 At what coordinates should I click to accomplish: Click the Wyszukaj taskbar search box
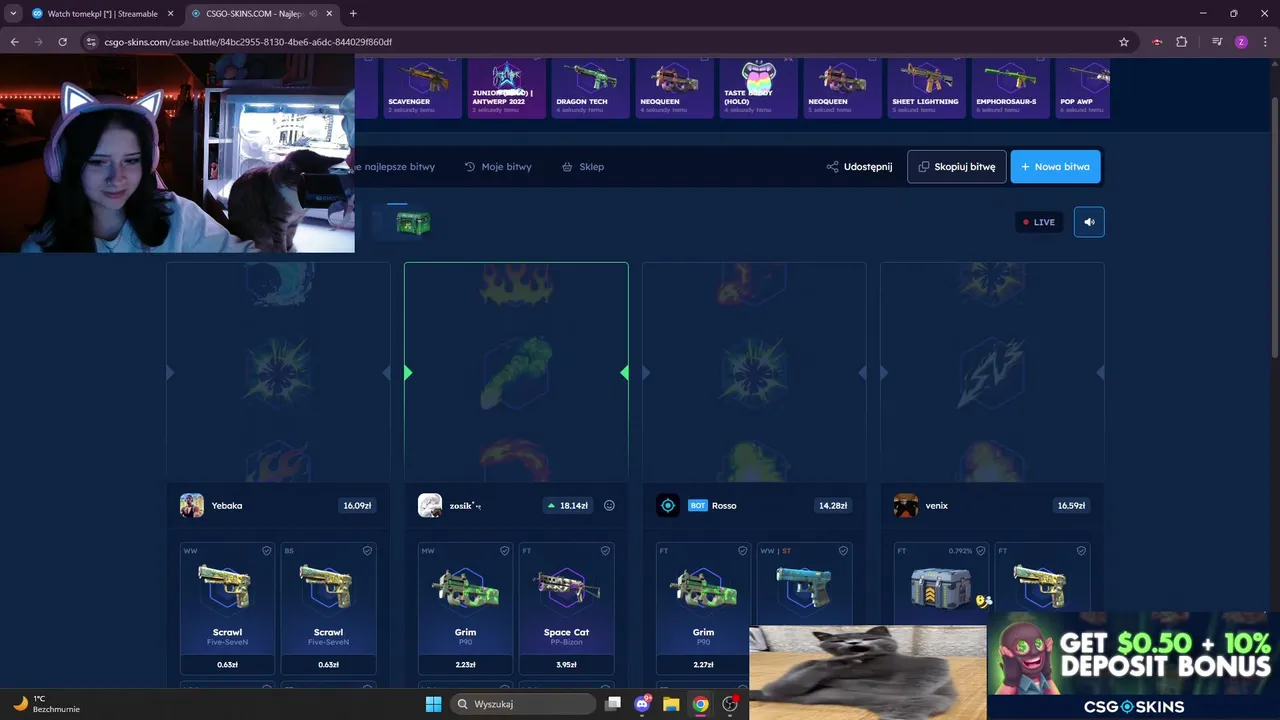tap(523, 704)
